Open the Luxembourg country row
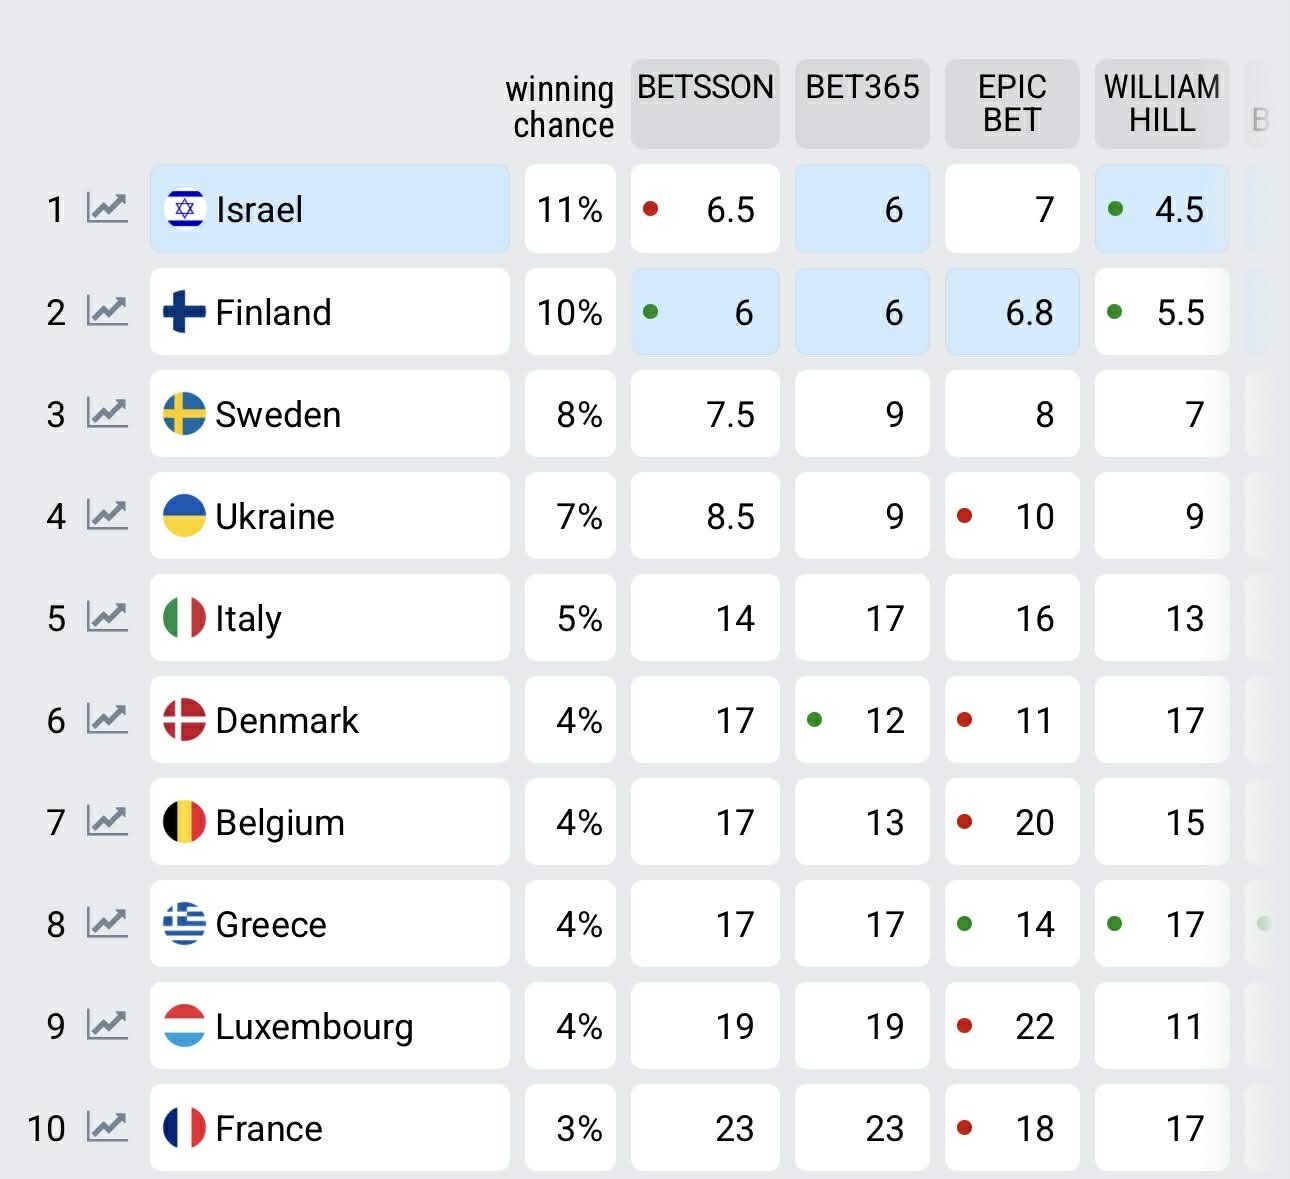This screenshot has width=1290, height=1179. click(x=329, y=1025)
